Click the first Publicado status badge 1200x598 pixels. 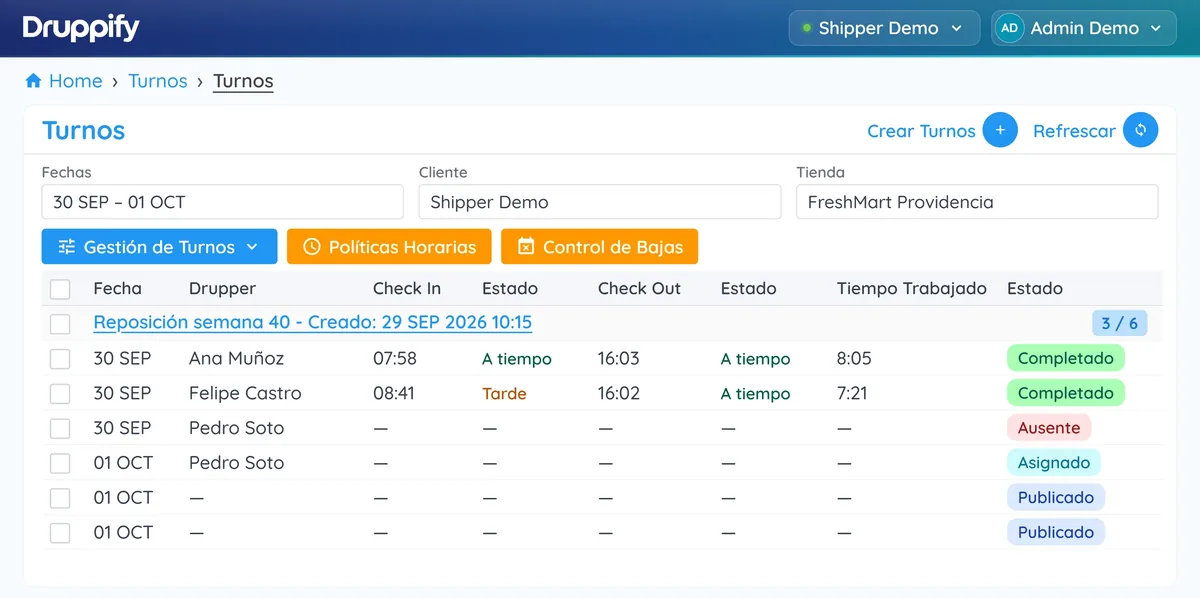click(x=1056, y=498)
